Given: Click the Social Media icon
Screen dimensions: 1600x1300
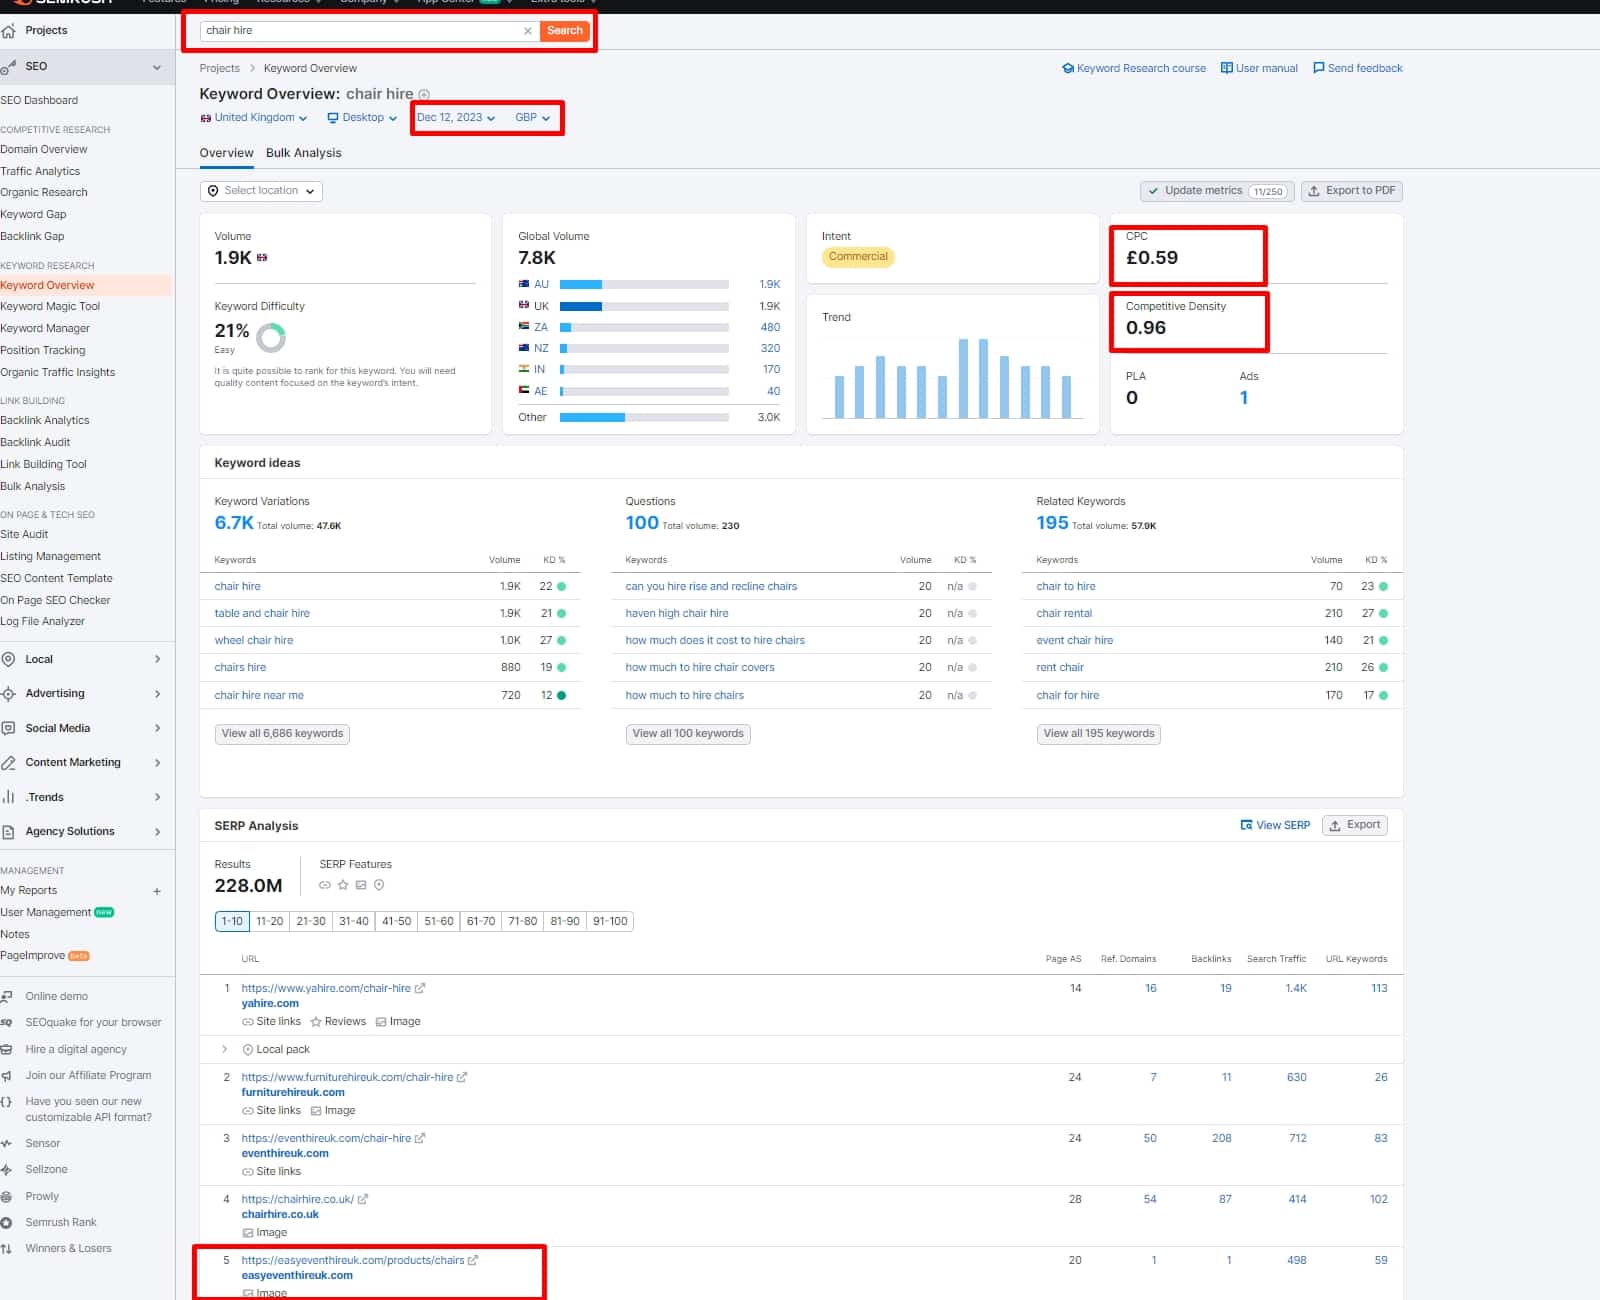Looking at the screenshot, I should (x=8, y=728).
